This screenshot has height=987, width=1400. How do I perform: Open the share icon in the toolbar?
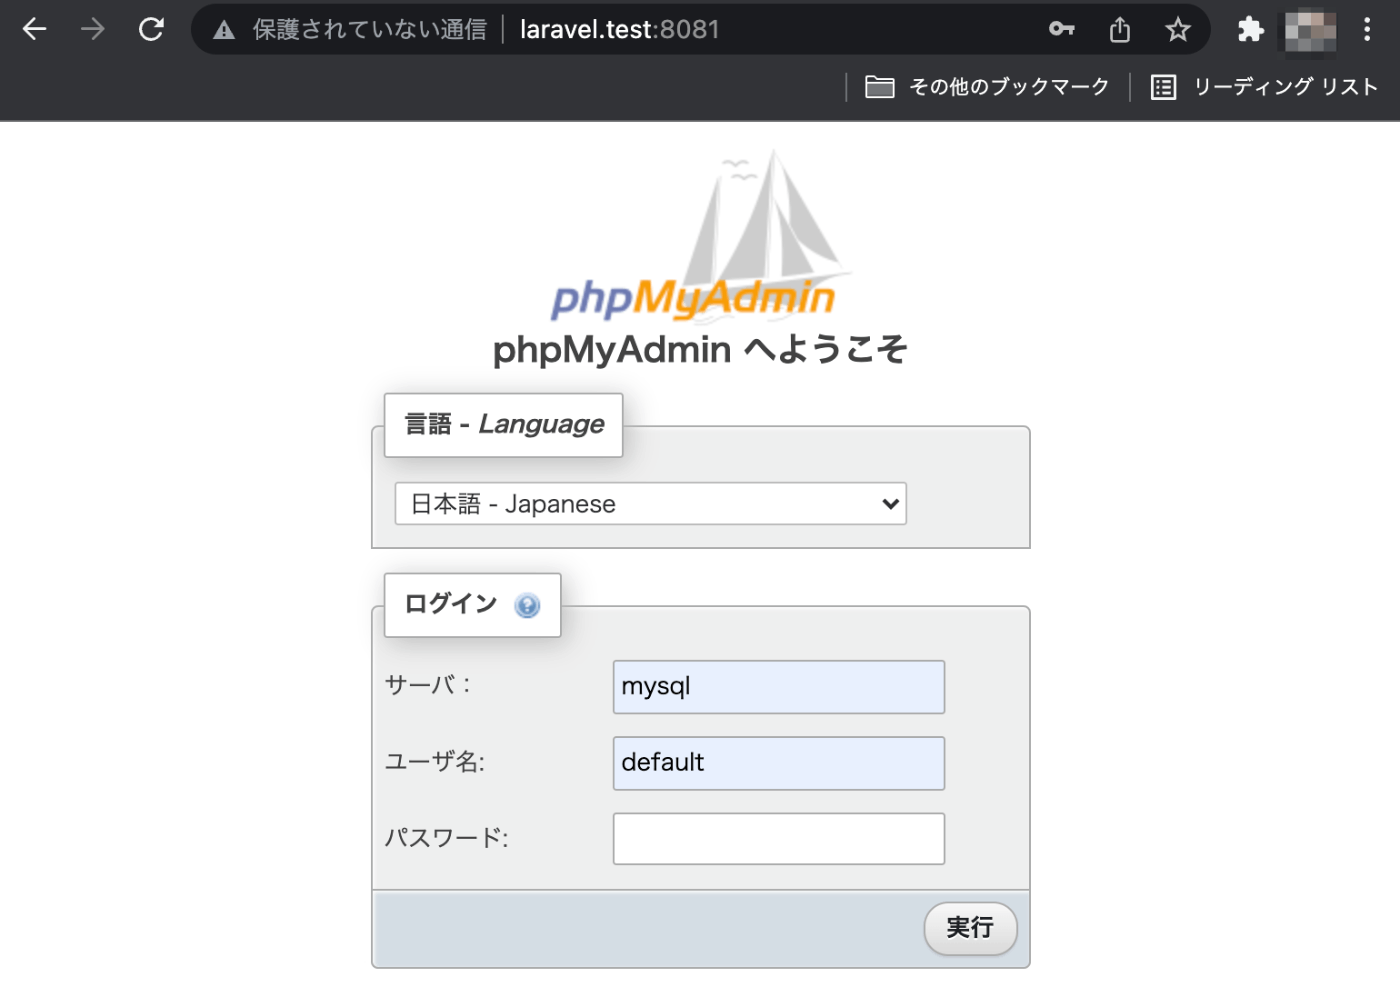[x=1119, y=29]
